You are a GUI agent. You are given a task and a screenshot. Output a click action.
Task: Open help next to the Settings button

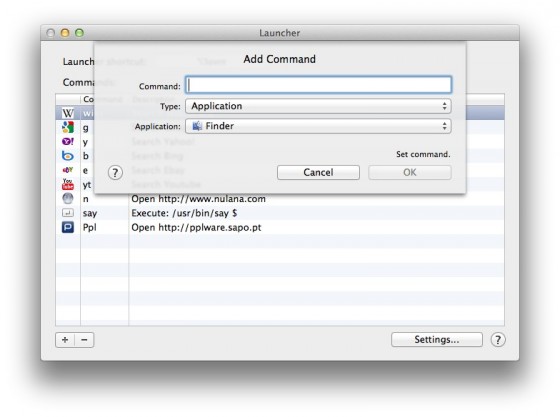(x=498, y=340)
